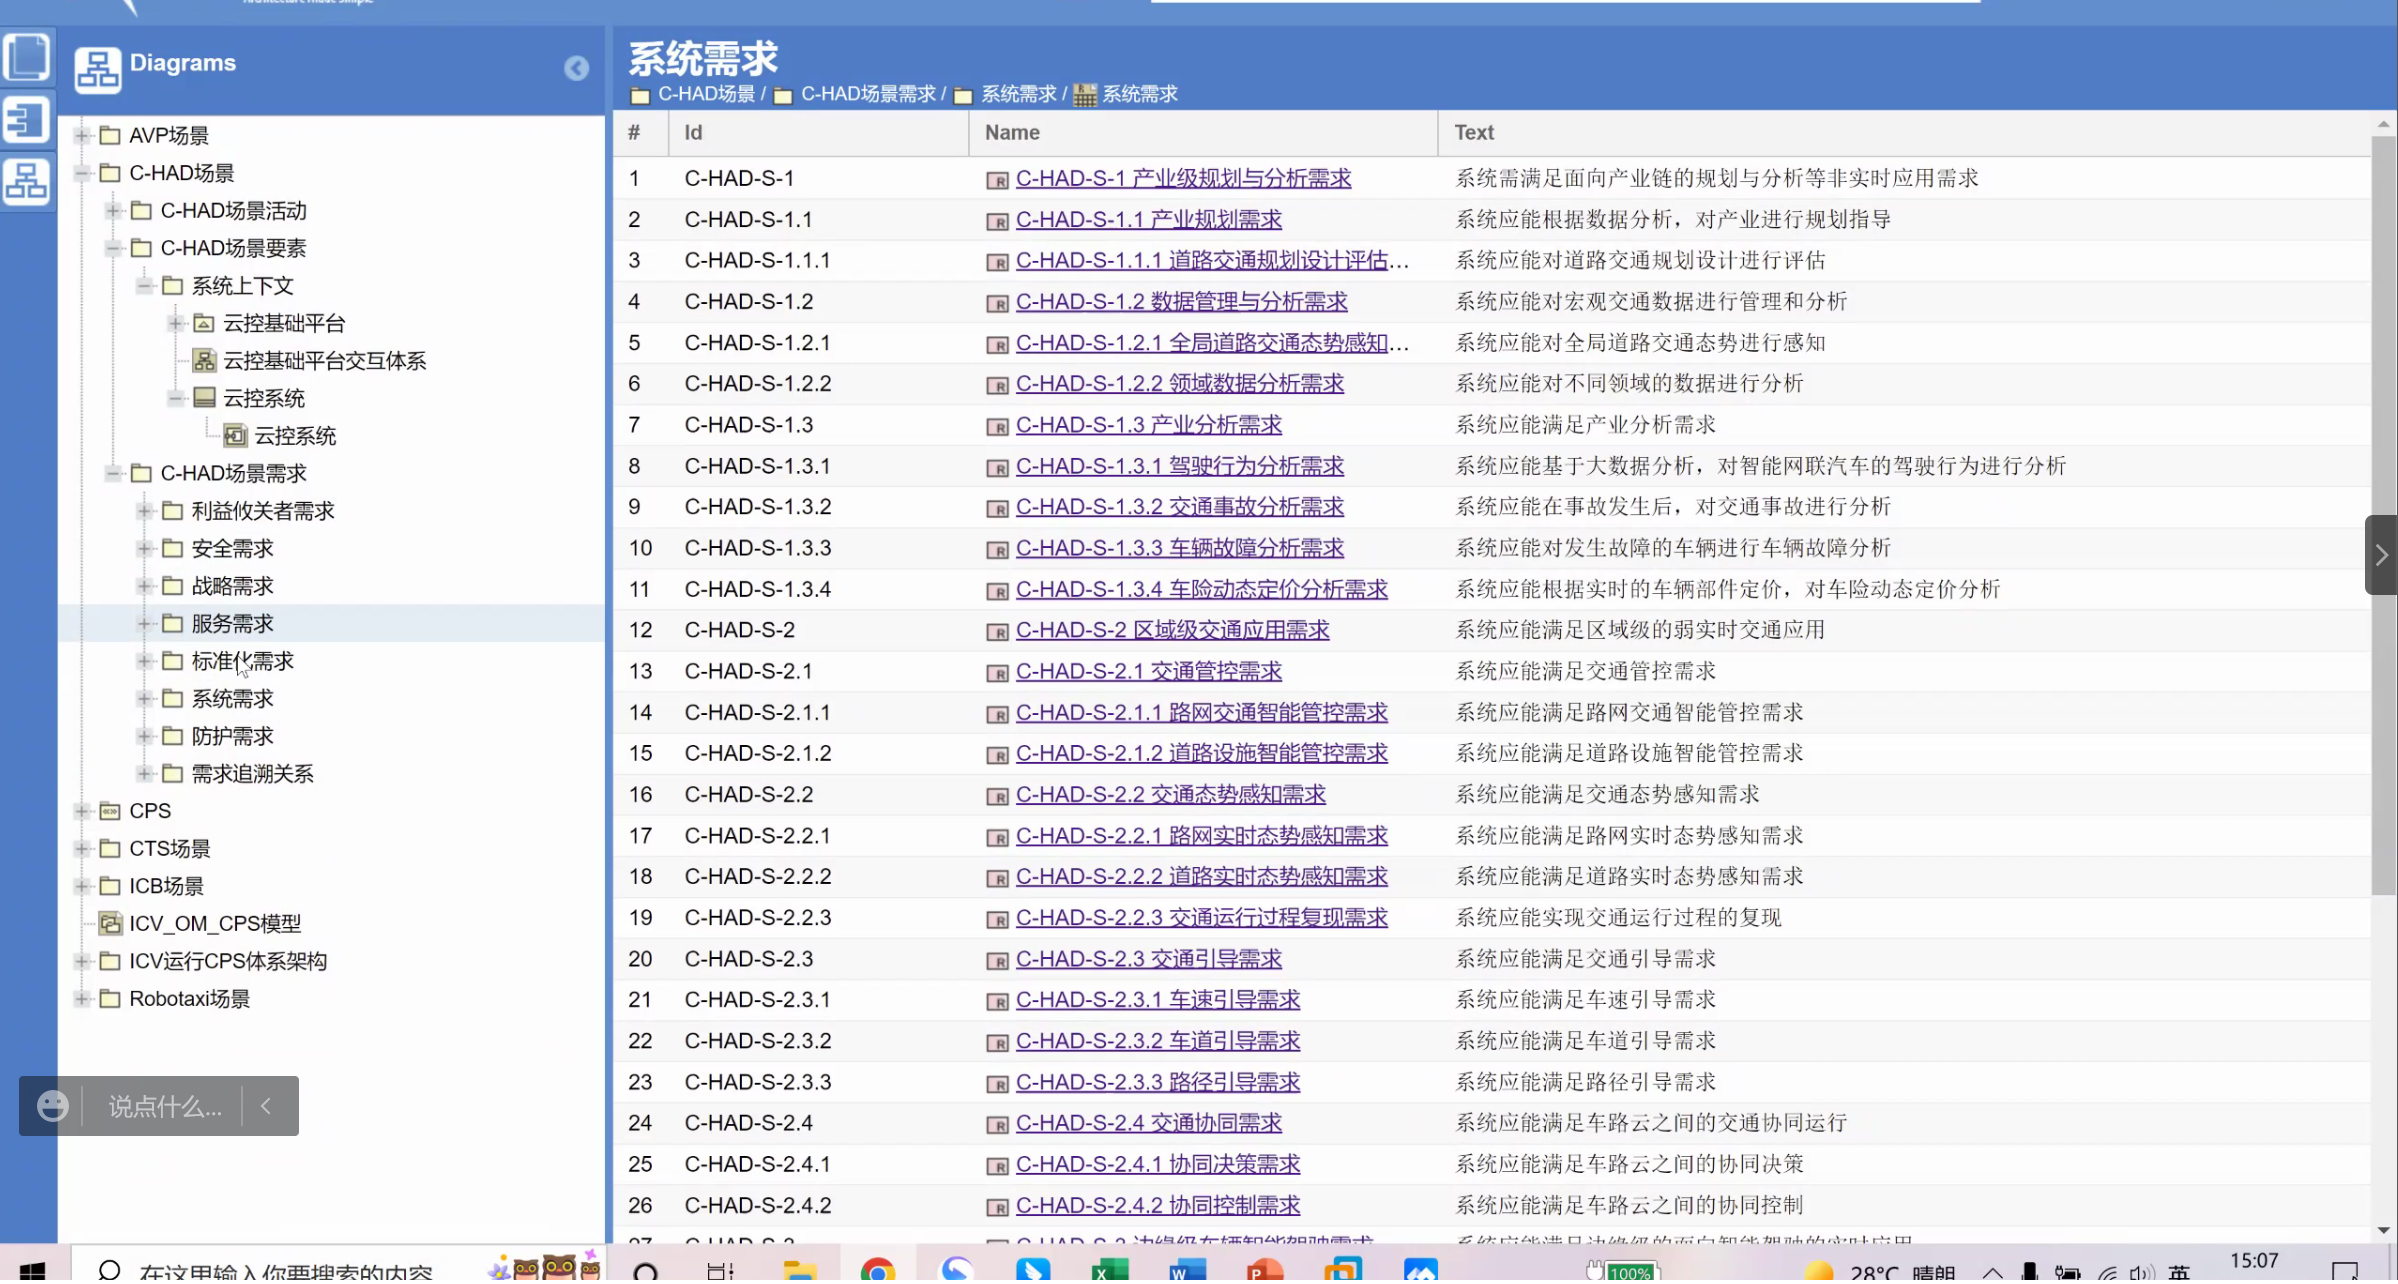Open link C-HAD-S-1.1 产业规划需求
This screenshot has width=2398, height=1284.
point(1148,219)
